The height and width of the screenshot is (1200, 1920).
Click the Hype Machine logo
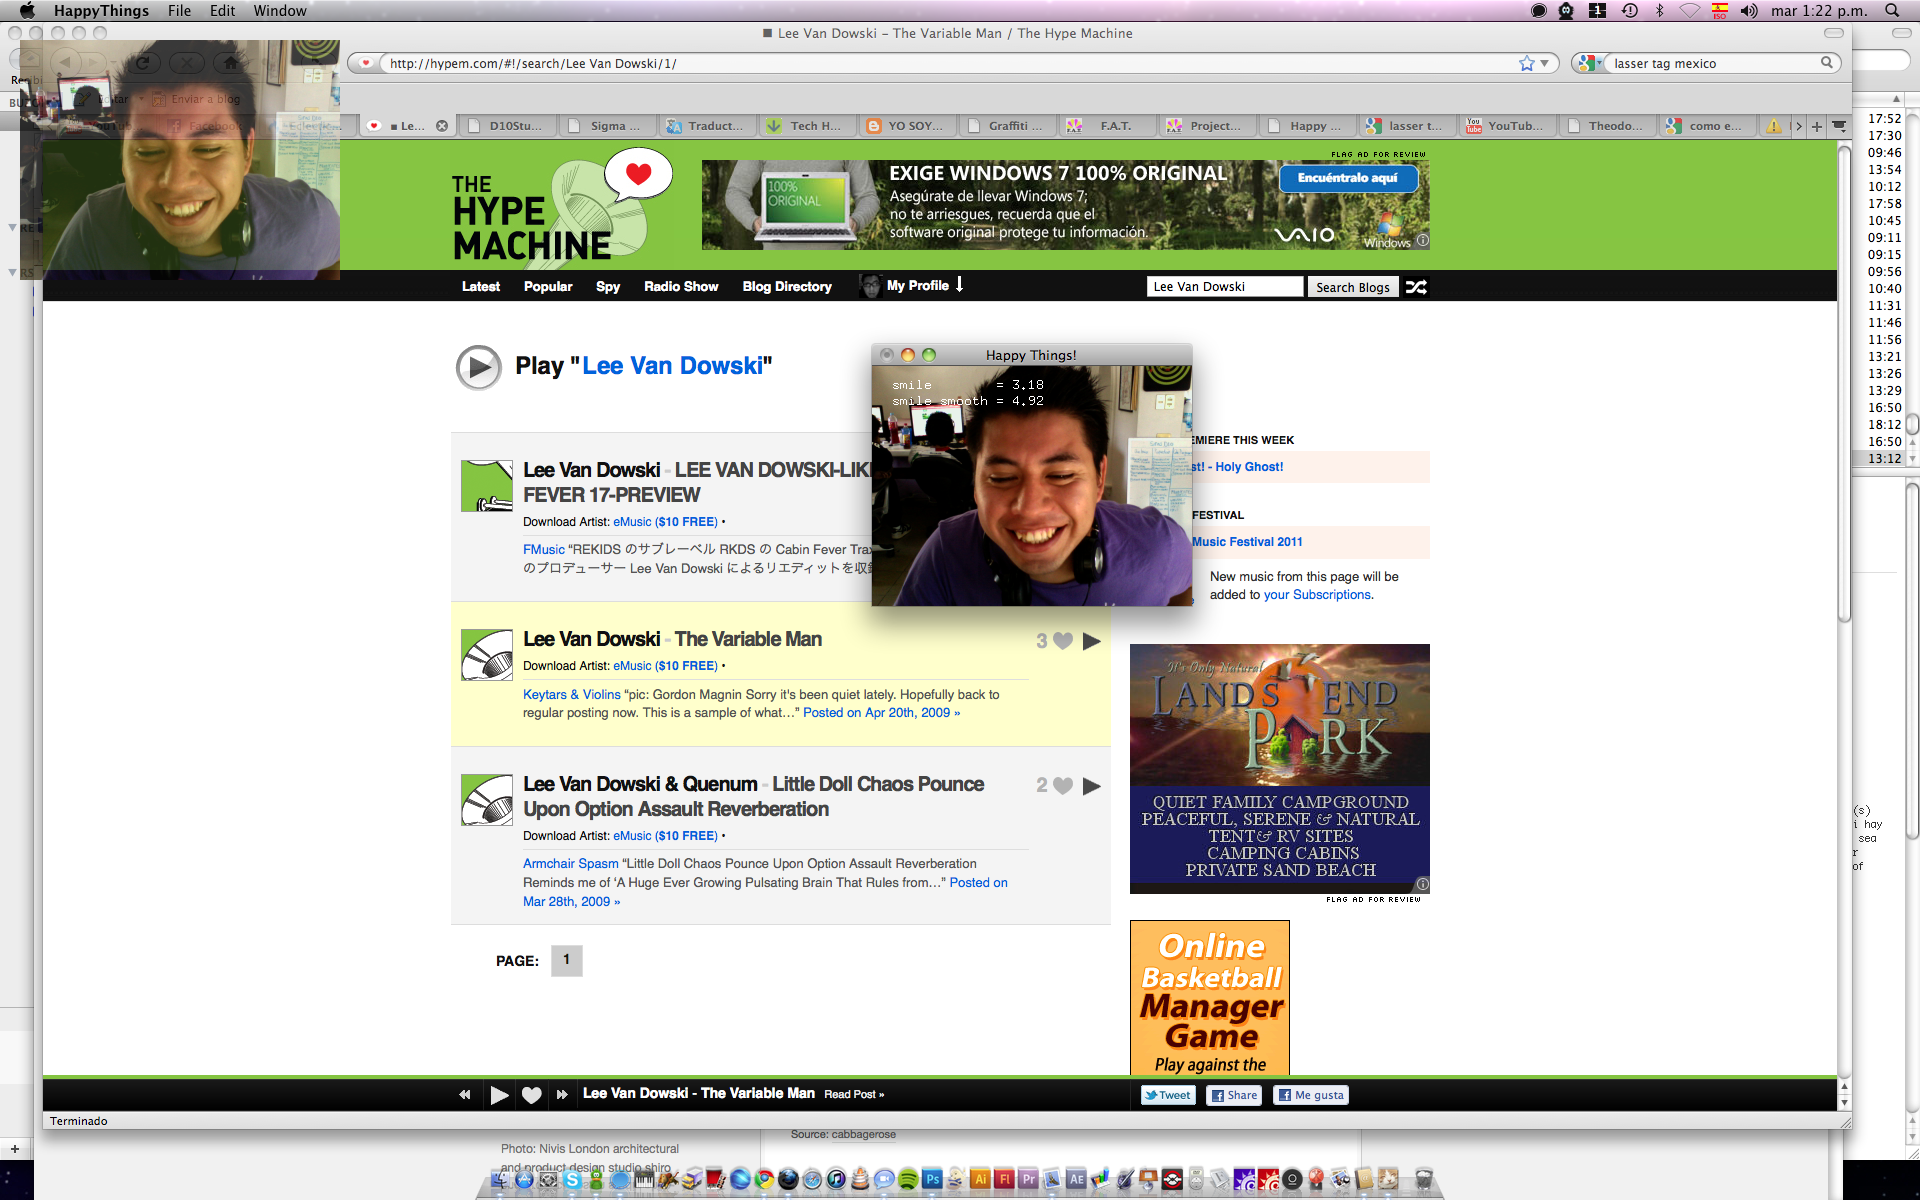point(560,207)
